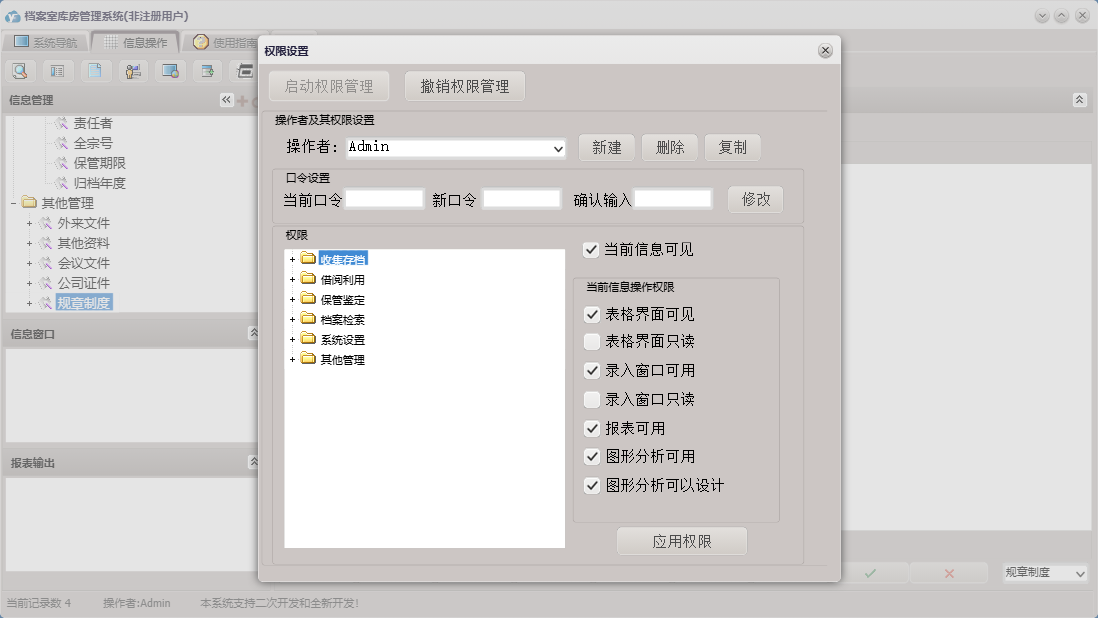Expand the 保管鉴定 node in the permission tree
1098x618 pixels.
click(293, 300)
